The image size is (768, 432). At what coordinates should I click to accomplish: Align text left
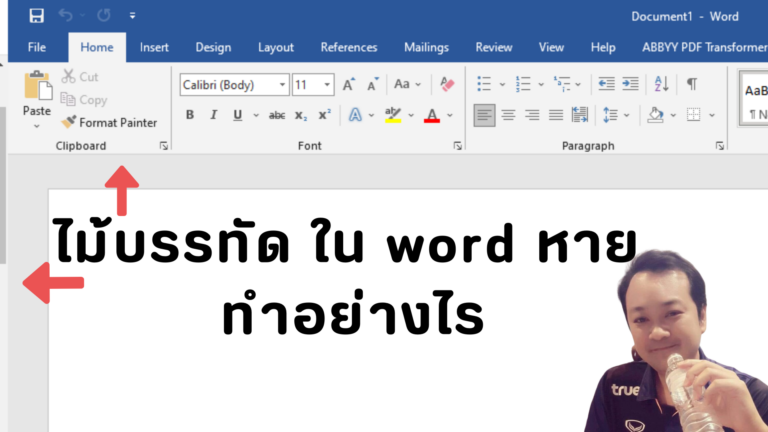tap(484, 115)
